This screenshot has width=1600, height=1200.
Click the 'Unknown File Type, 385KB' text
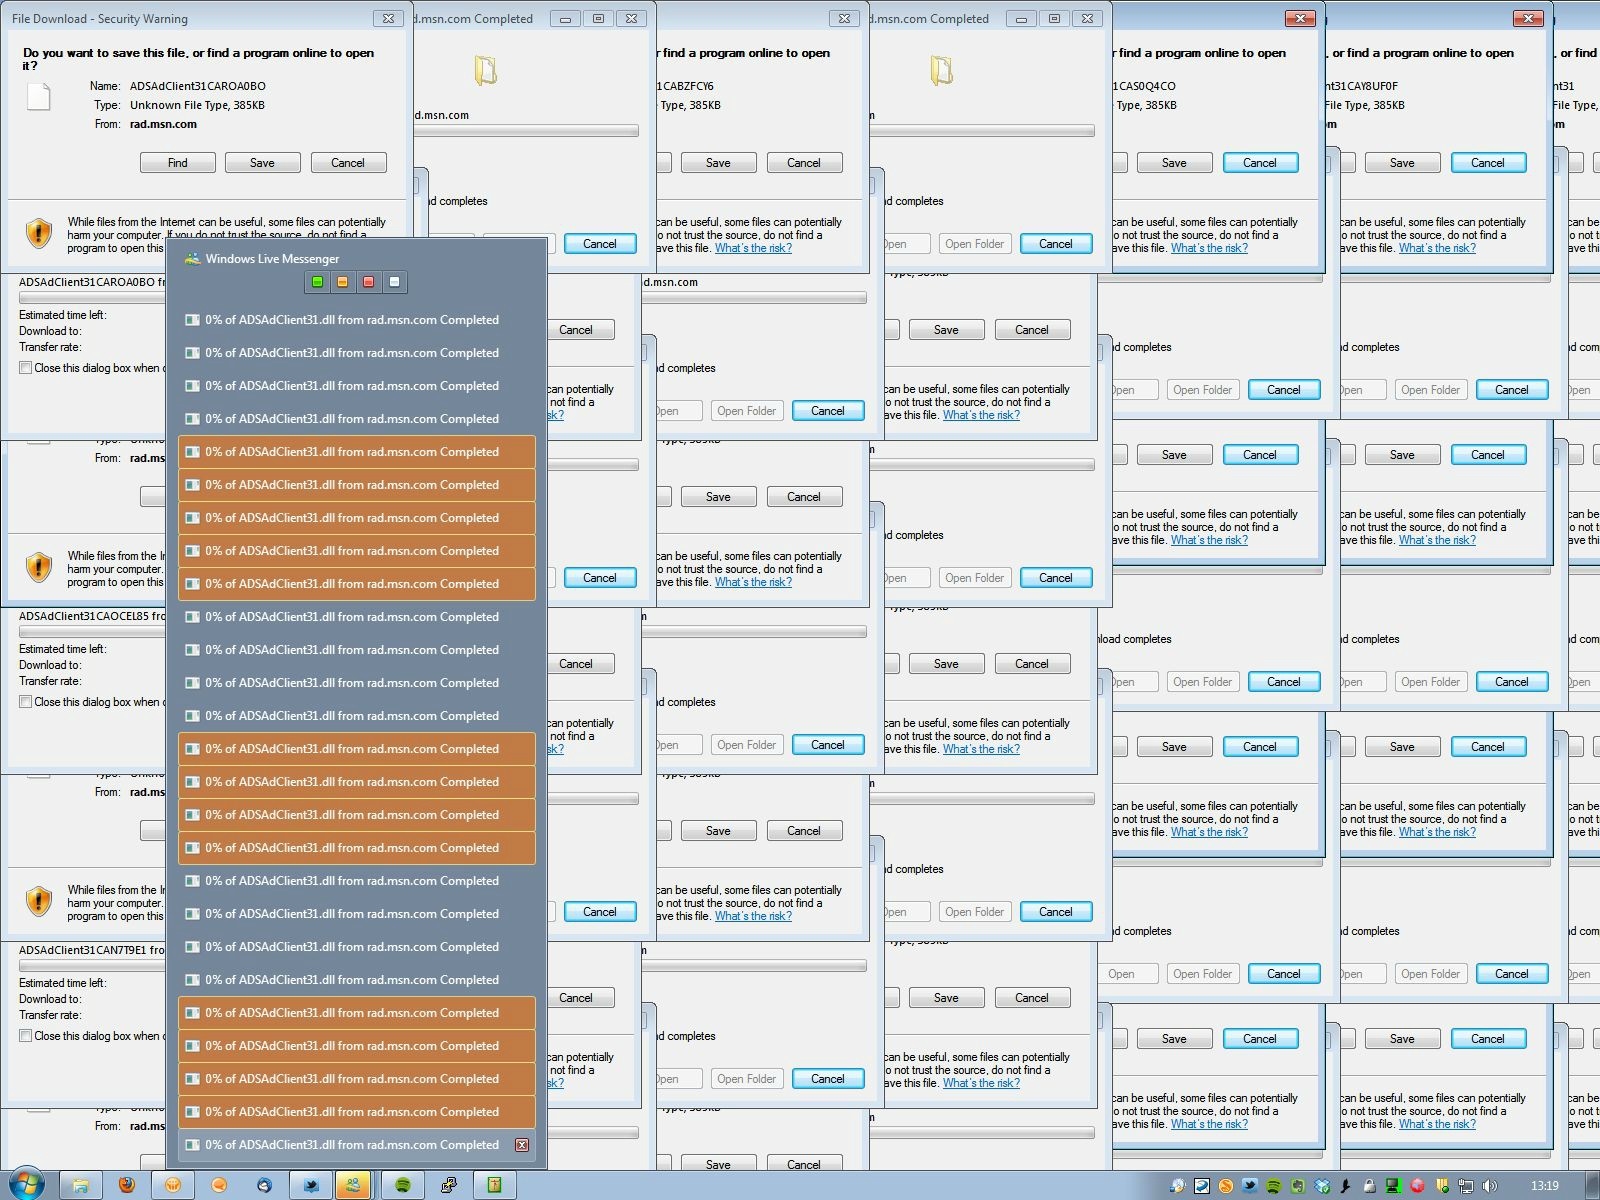(197, 105)
